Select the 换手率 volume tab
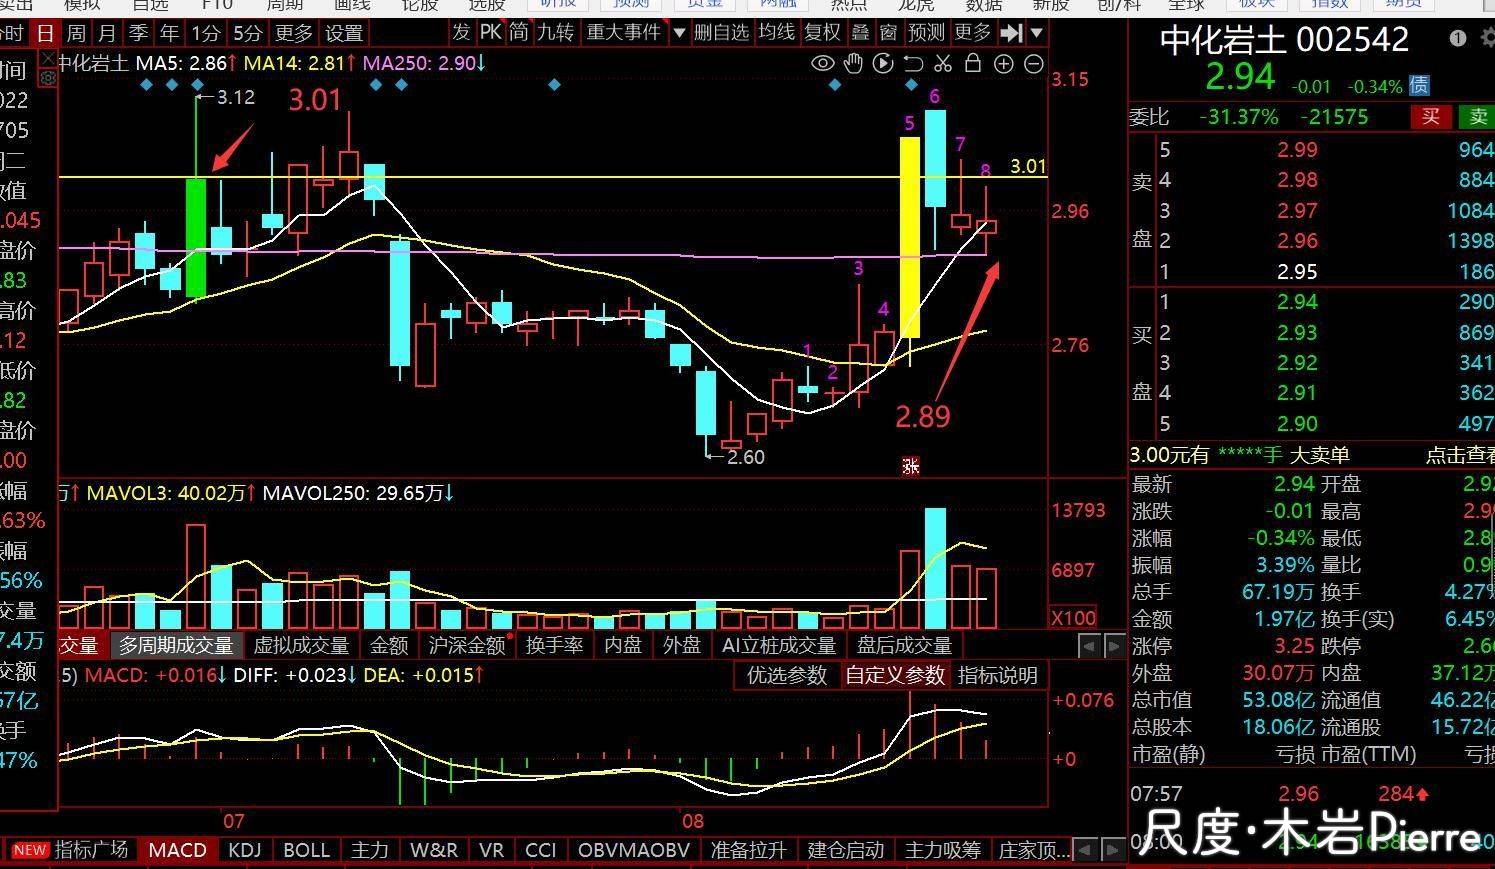This screenshot has height=869, width=1495. pyautogui.click(x=554, y=645)
